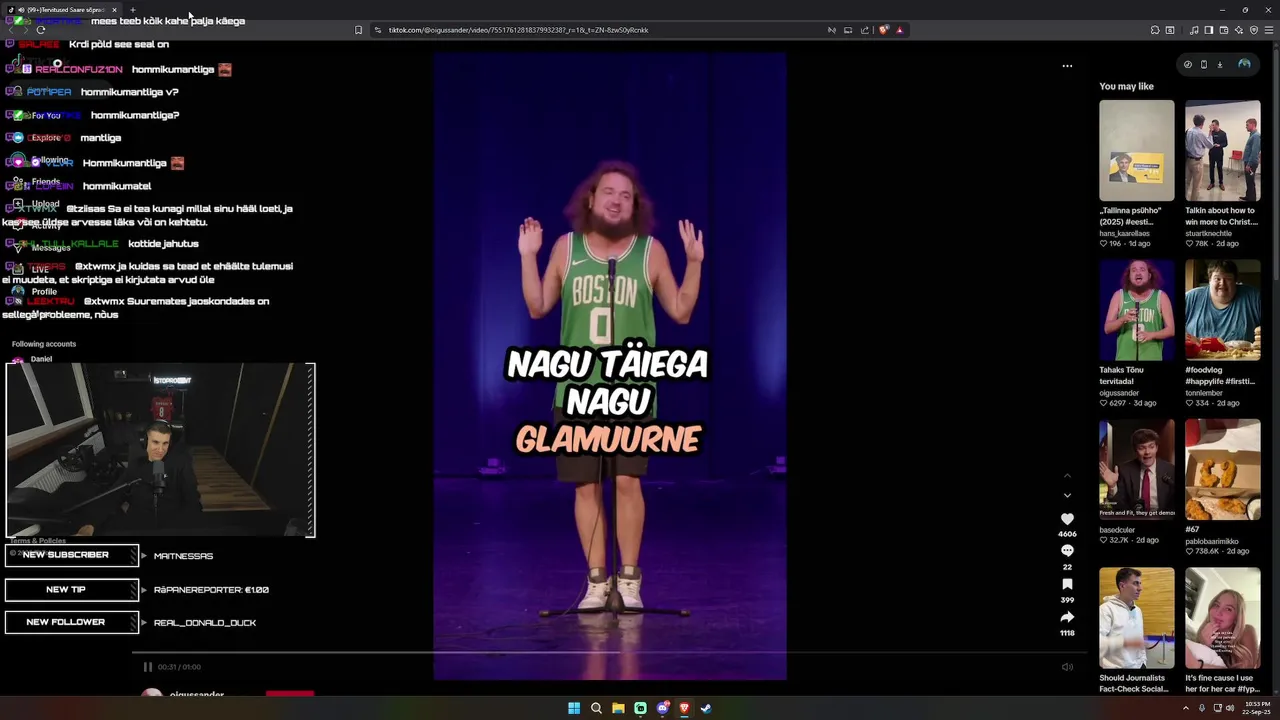Open comments with the speech bubble icon

point(1067,551)
